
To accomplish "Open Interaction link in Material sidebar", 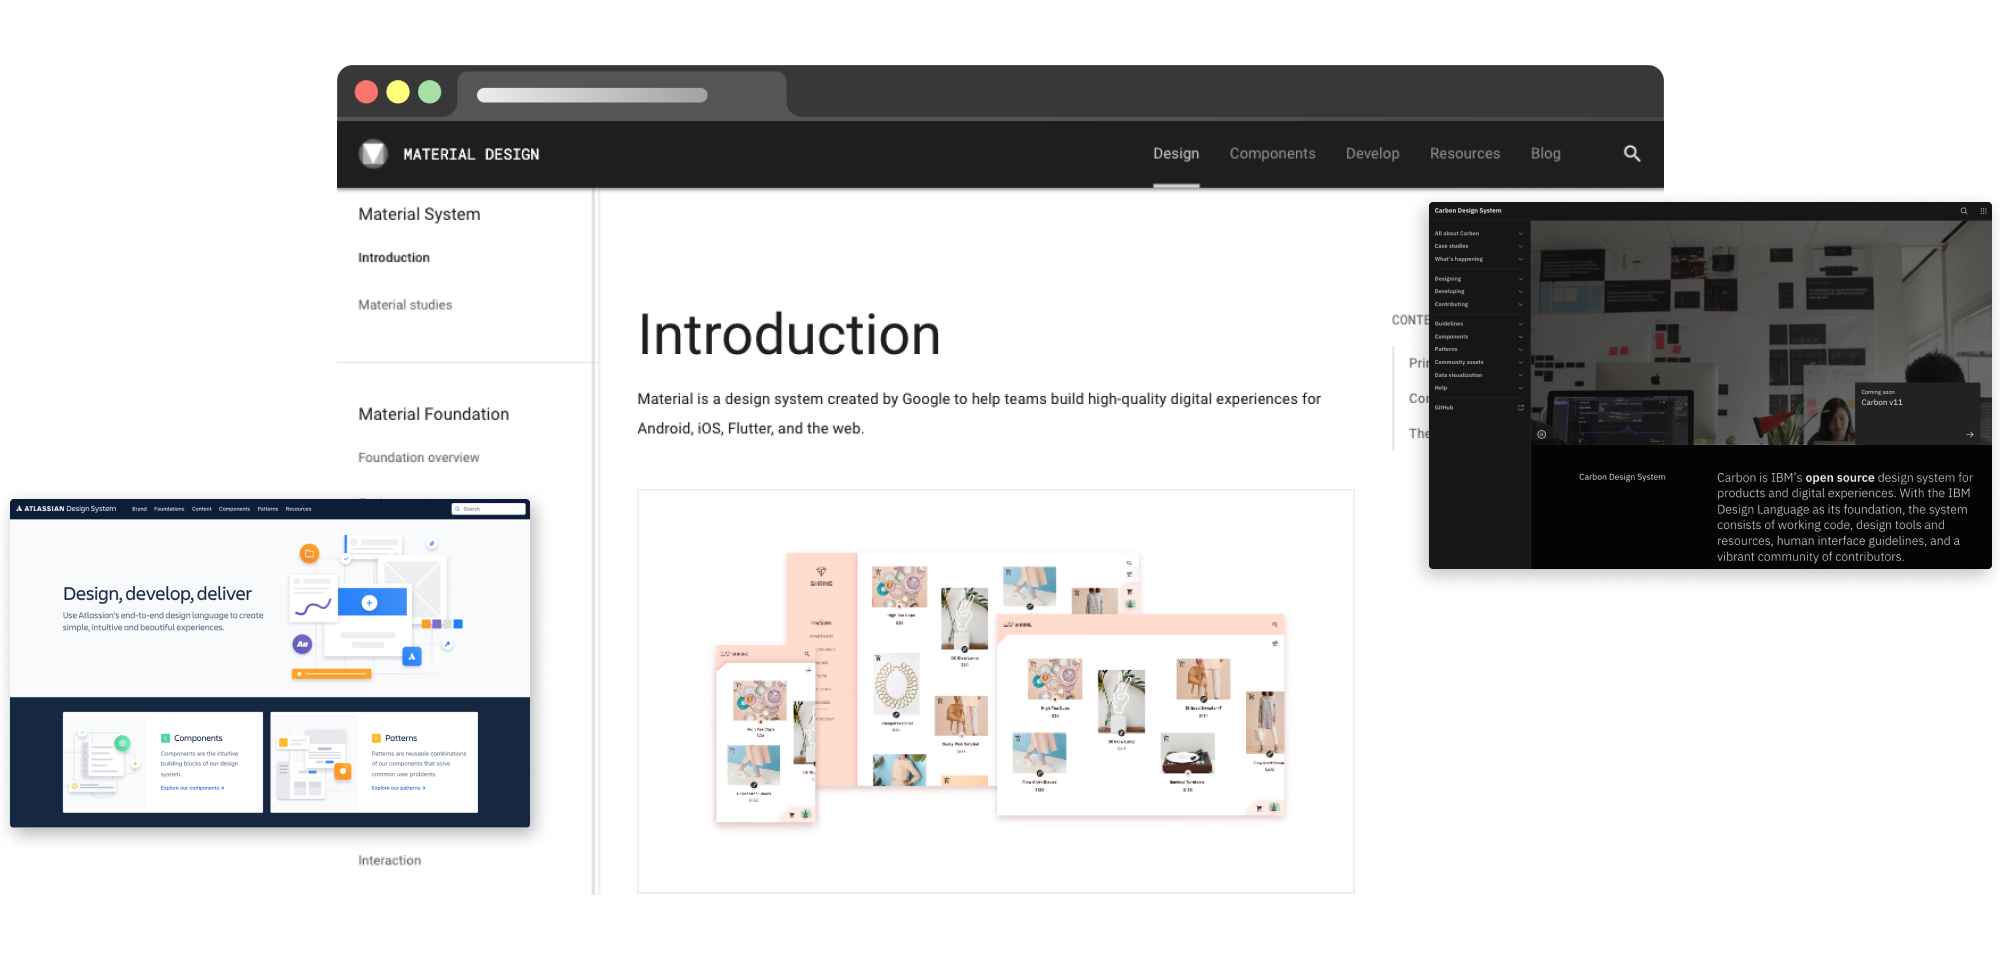I will [390, 860].
